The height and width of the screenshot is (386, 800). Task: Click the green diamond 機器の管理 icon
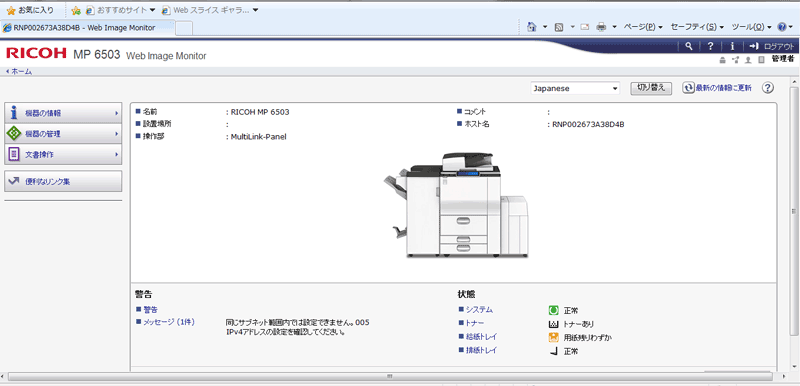tap(14, 134)
